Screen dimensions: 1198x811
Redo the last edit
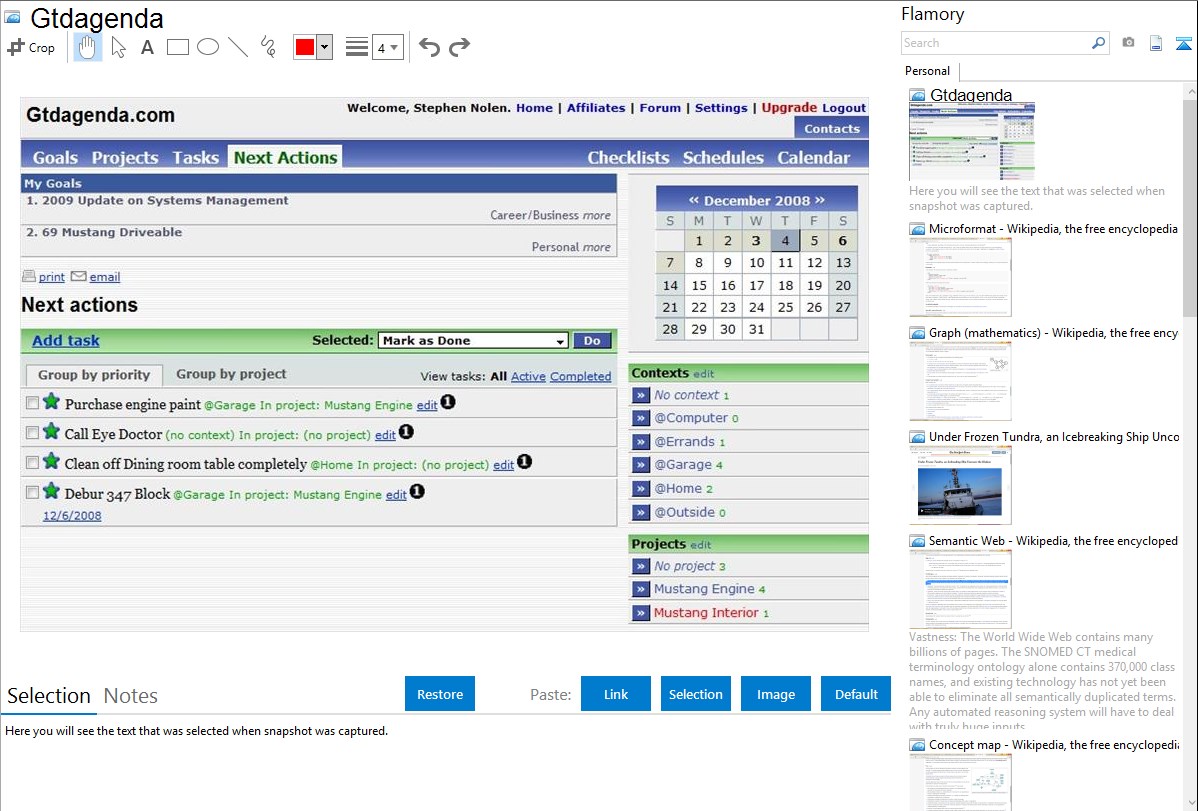click(459, 47)
